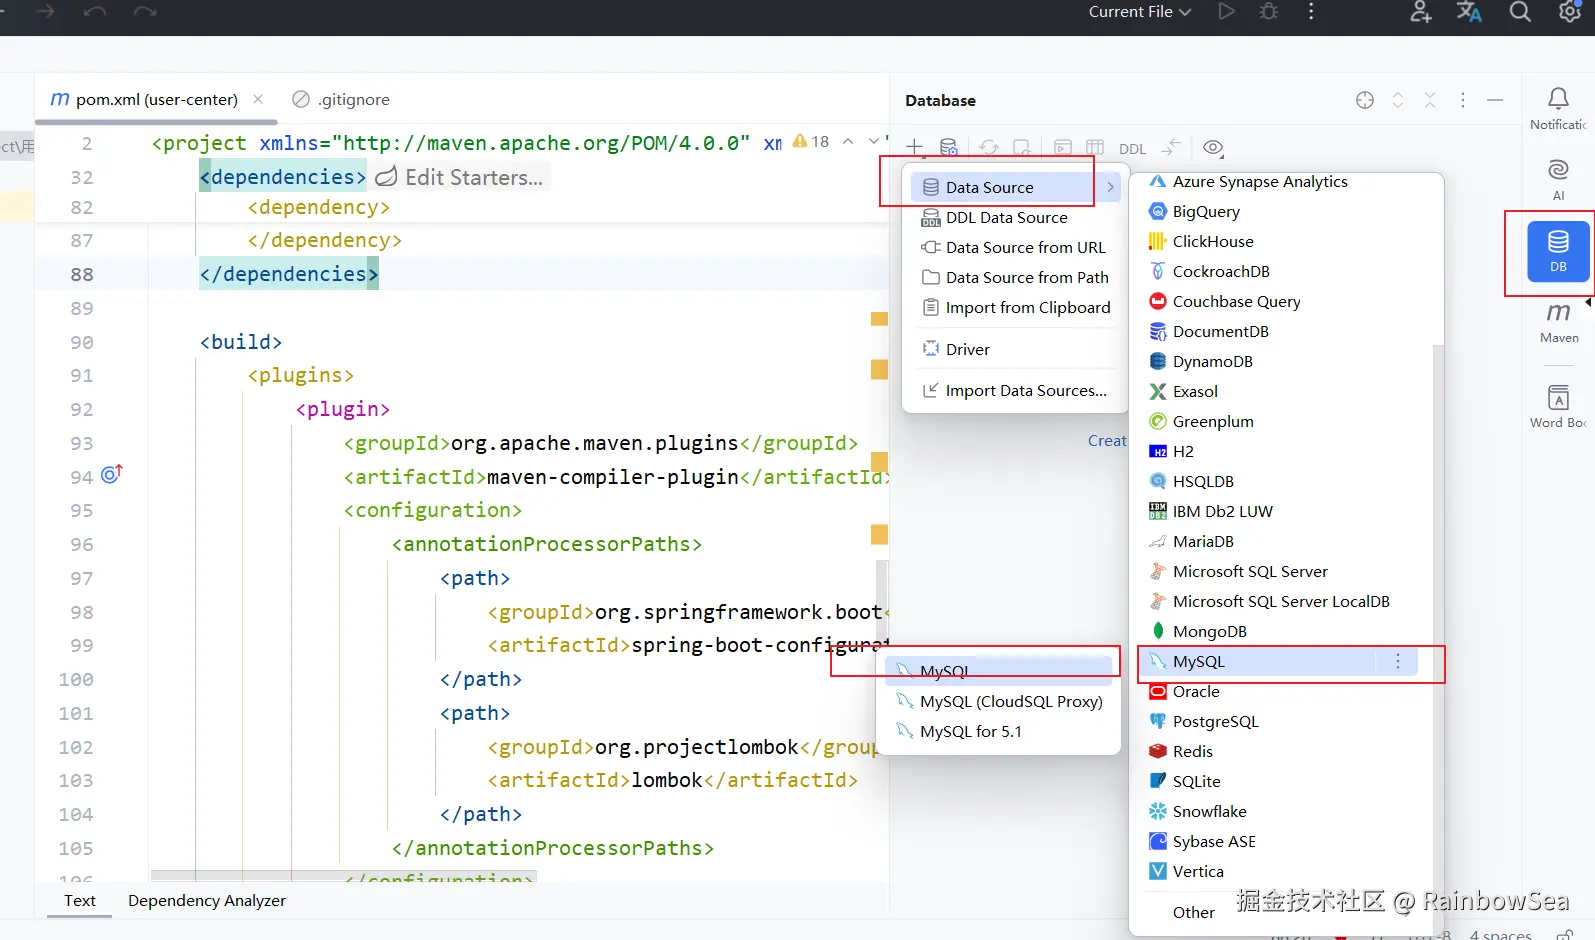Image resolution: width=1595 pixels, height=940 pixels.
Task: Switch to the .gitignore editor tab
Action: 353,100
